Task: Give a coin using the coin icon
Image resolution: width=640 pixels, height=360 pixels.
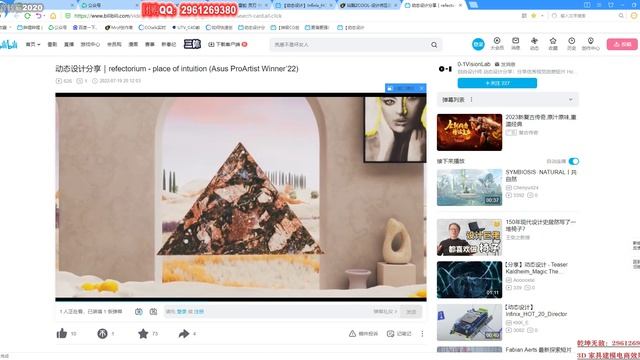Action: pyautogui.click(x=102, y=333)
